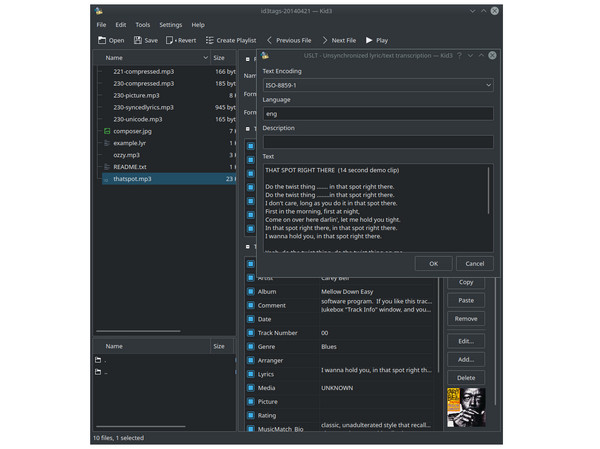The height and width of the screenshot is (449, 600).
Task: Click the MusicMatch_Bio field checkbox
Action: pos(251,429)
